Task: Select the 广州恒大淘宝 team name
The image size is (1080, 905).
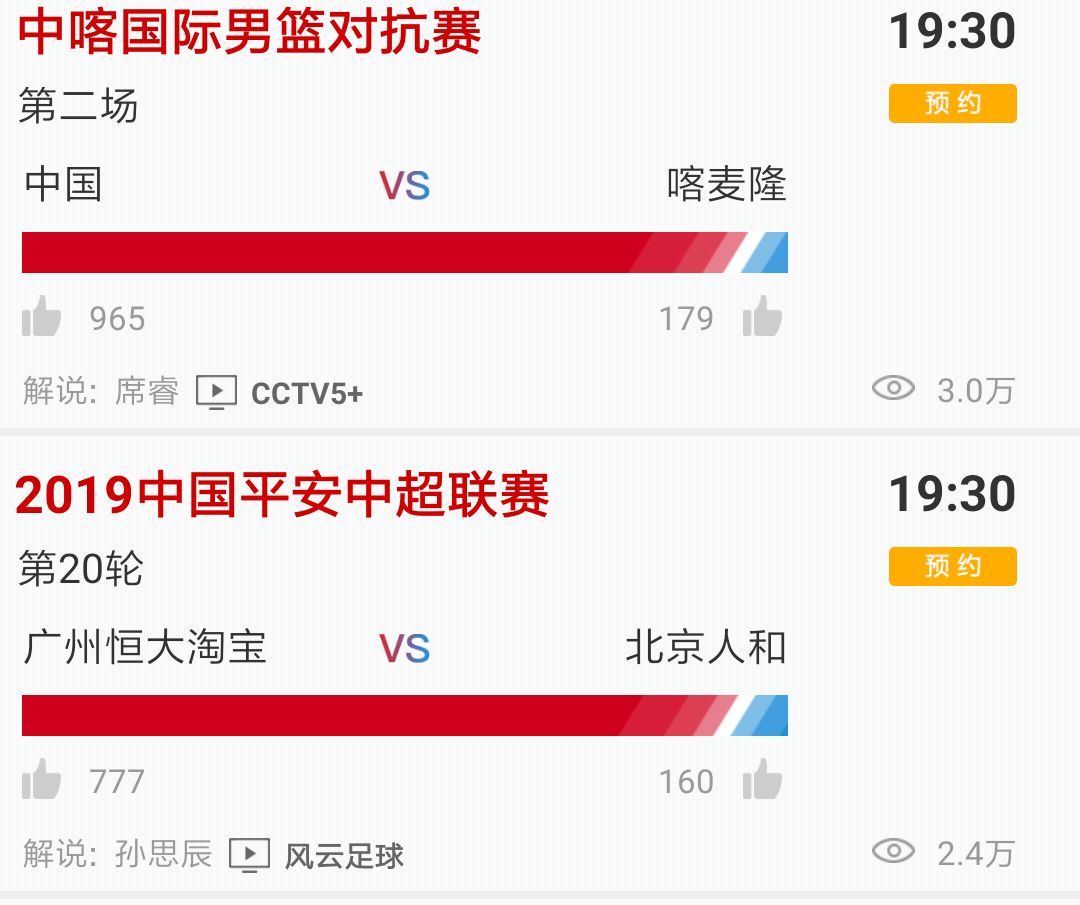Action: pos(145,648)
